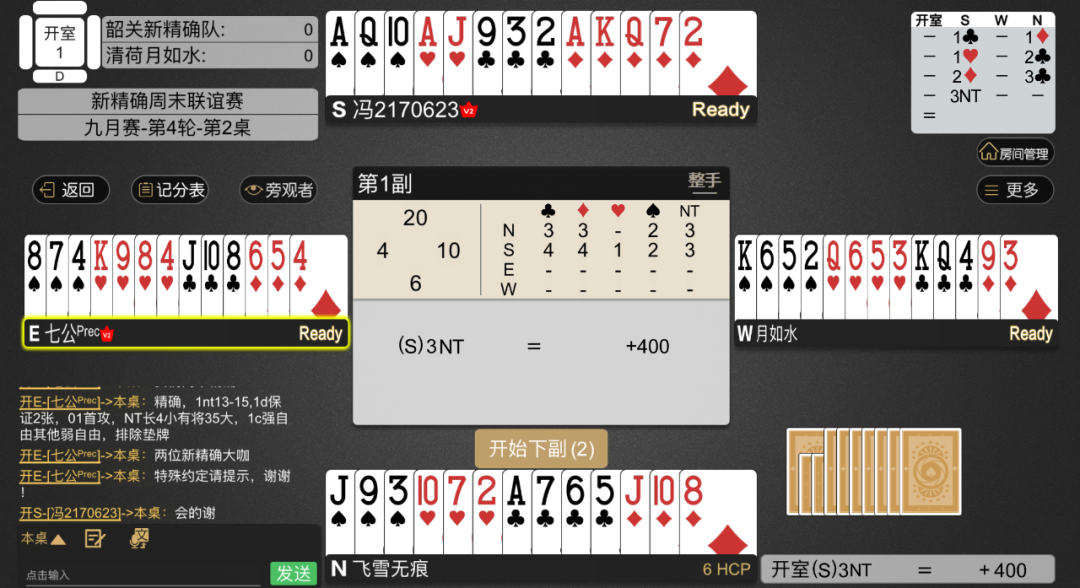Expand the 本桌 chat channel selector

pos(43,538)
